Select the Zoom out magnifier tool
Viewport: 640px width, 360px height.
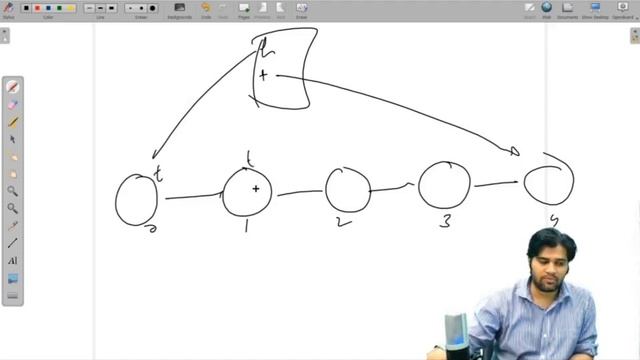point(13,209)
